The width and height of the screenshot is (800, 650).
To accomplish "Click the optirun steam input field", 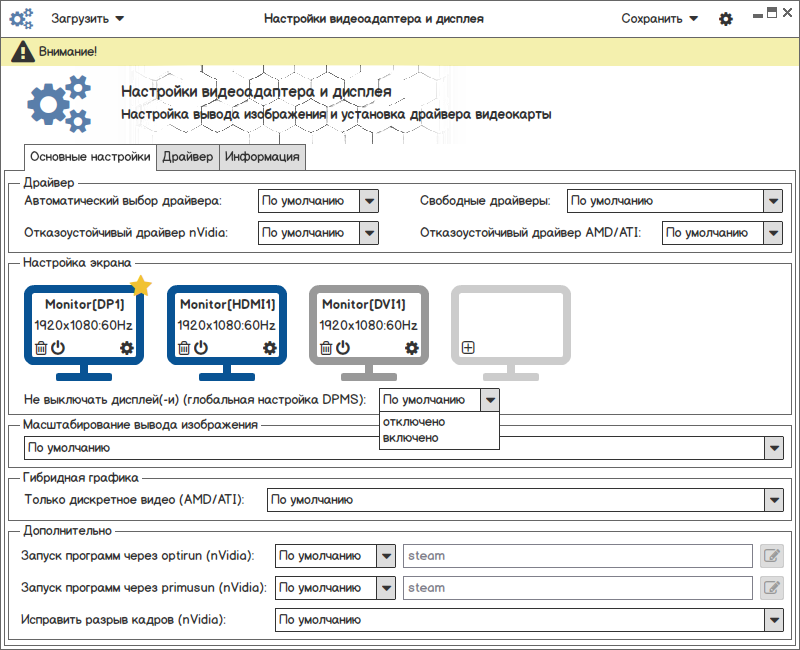I will 578,556.
